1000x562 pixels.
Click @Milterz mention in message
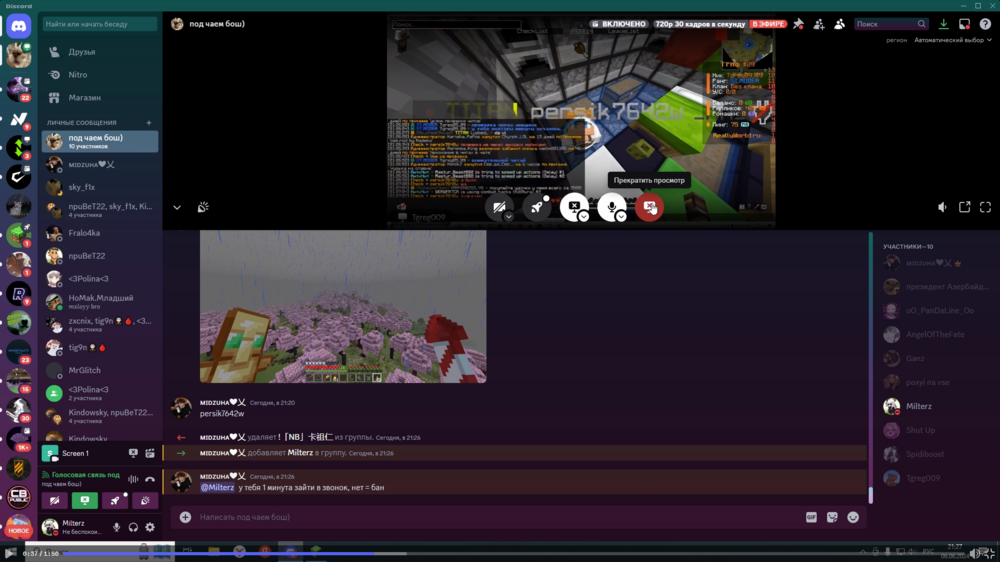[x=217, y=487]
